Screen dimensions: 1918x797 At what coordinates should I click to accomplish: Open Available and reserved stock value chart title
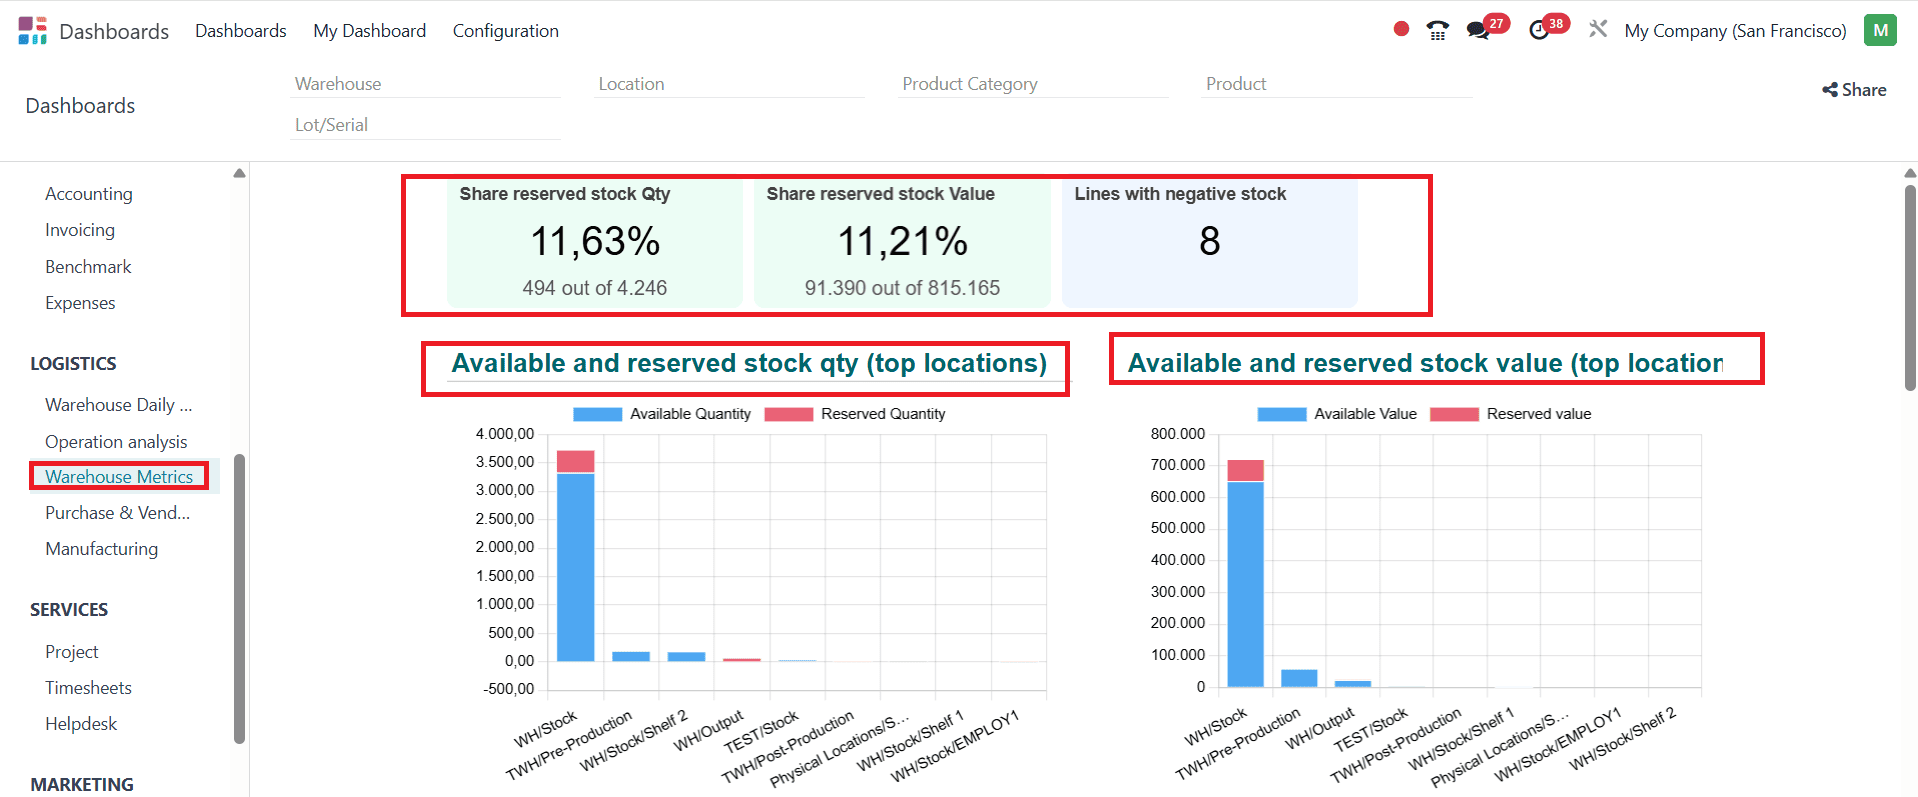point(1425,363)
